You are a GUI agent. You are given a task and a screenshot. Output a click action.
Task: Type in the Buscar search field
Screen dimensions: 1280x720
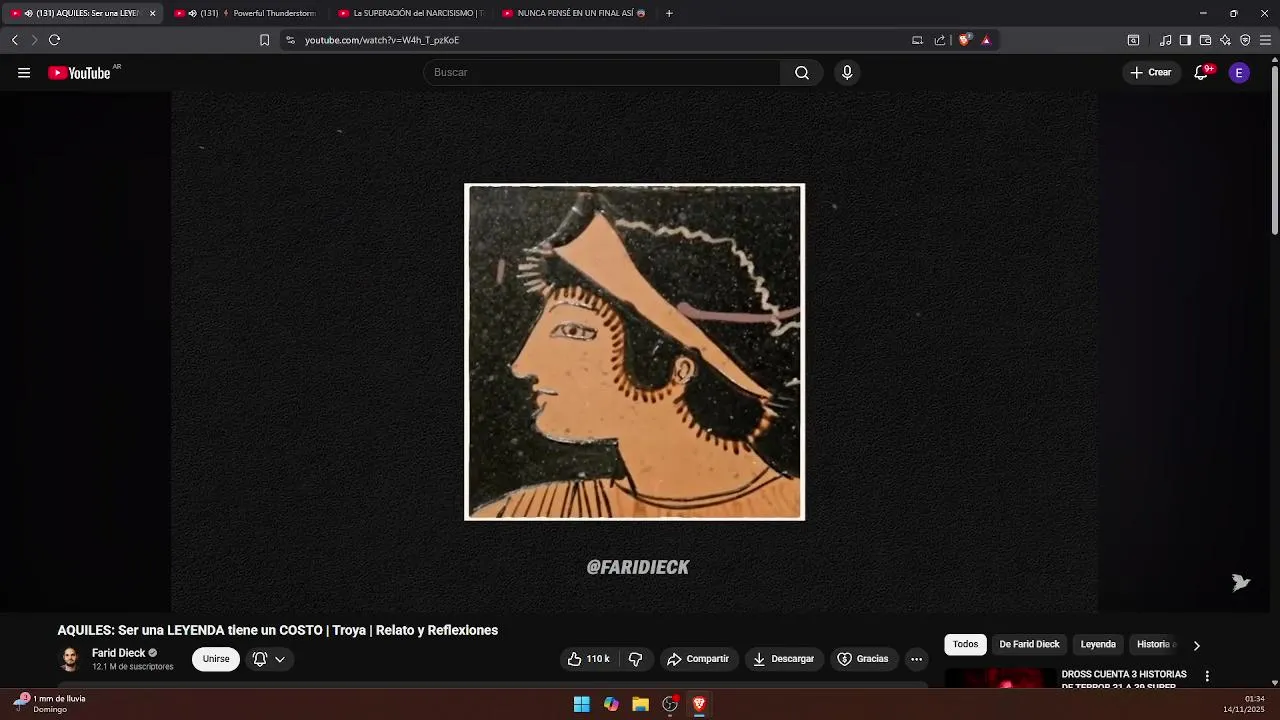click(602, 72)
